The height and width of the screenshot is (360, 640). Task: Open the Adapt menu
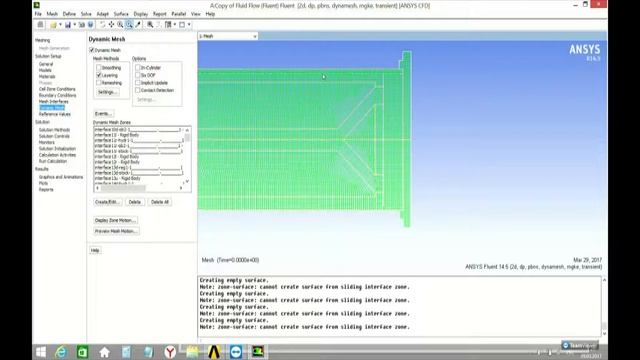(x=102, y=14)
